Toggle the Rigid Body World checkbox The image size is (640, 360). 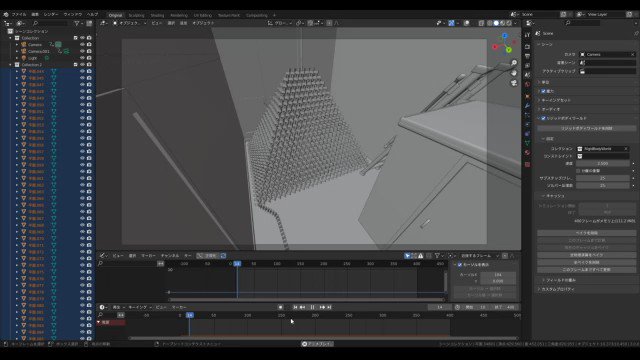click(543, 118)
